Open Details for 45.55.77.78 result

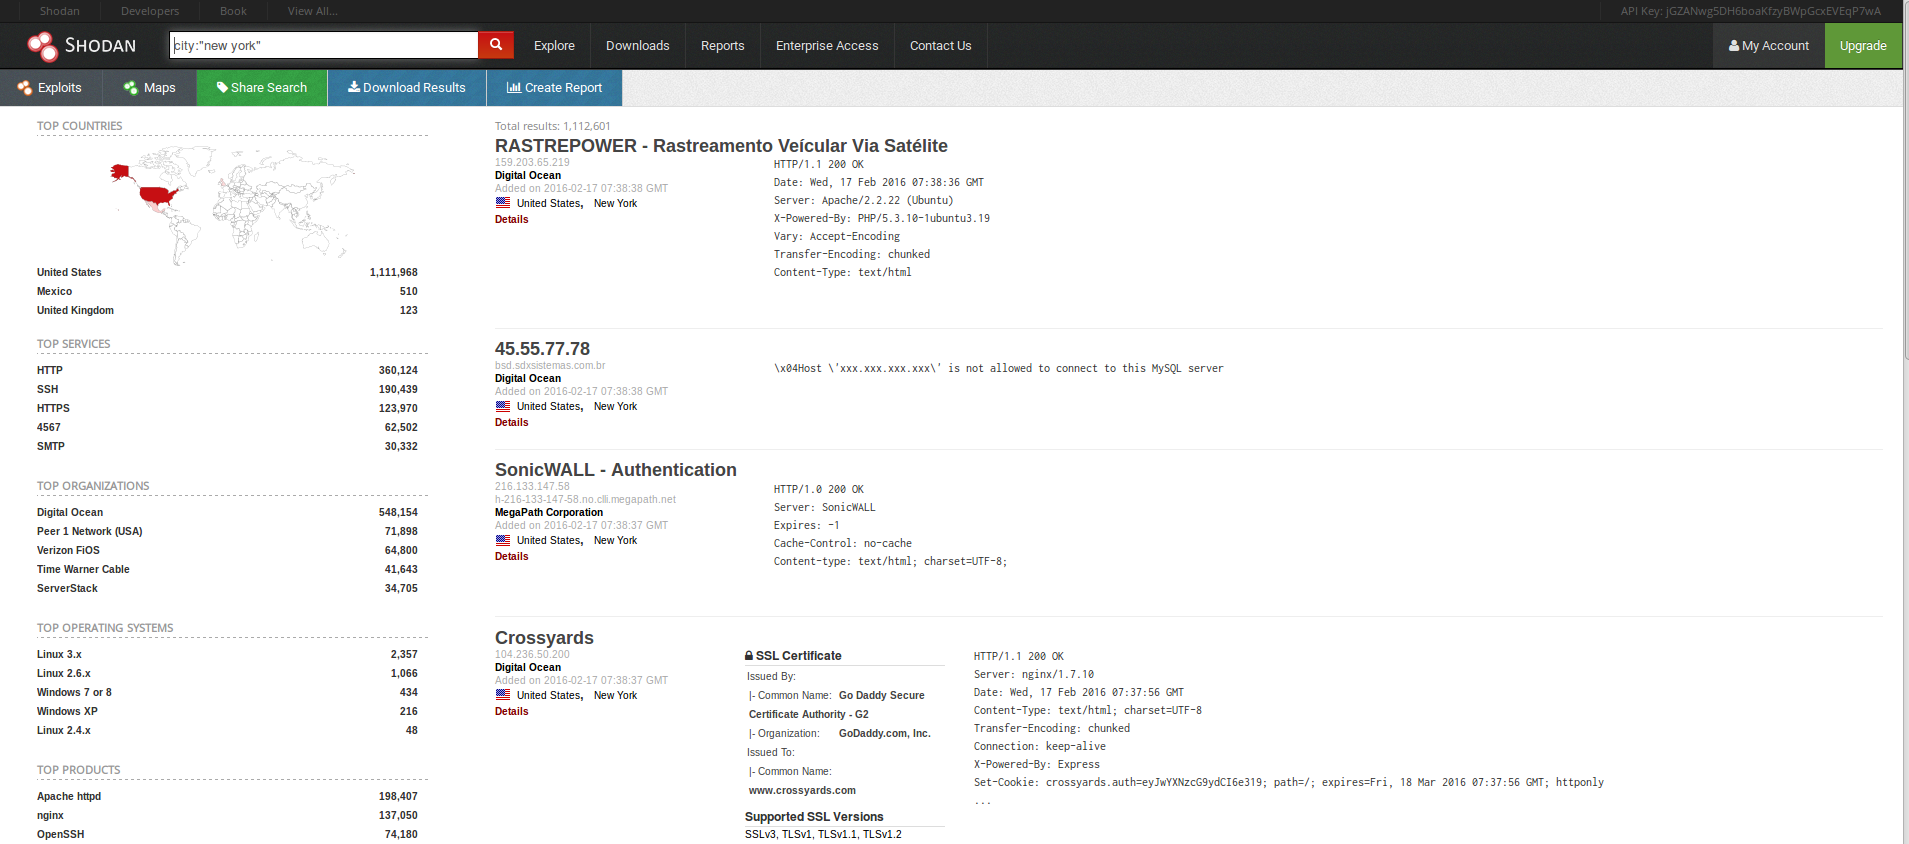511,422
